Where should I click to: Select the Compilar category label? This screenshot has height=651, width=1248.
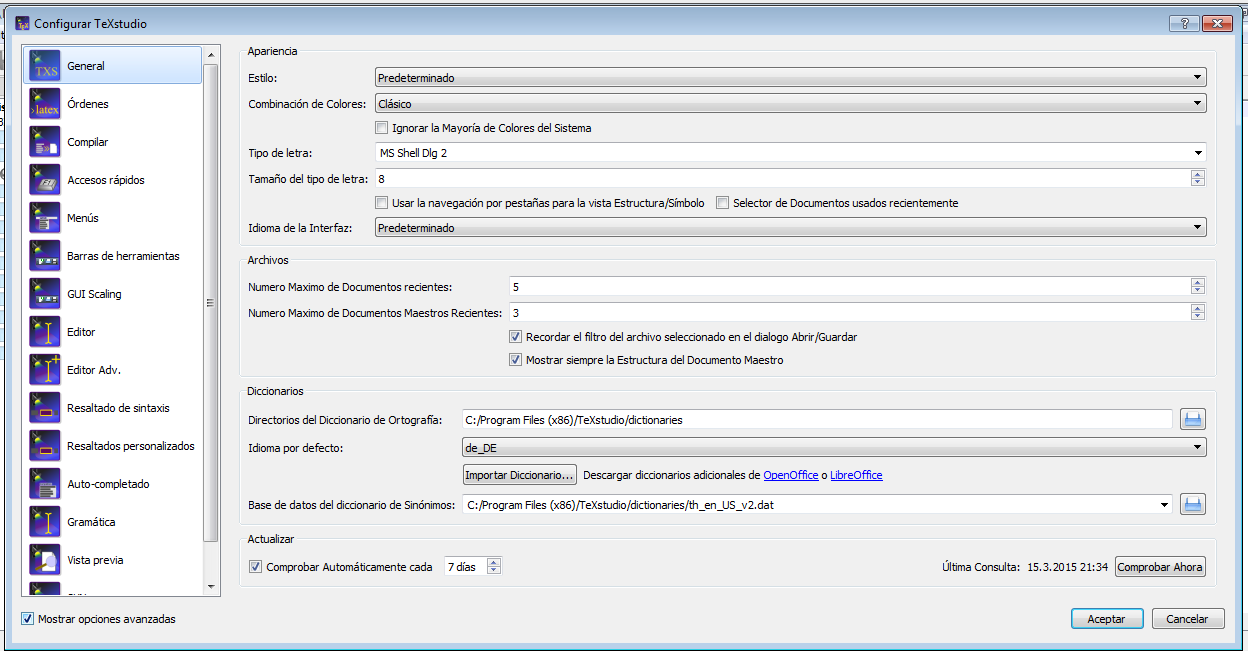[x=88, y=142]
